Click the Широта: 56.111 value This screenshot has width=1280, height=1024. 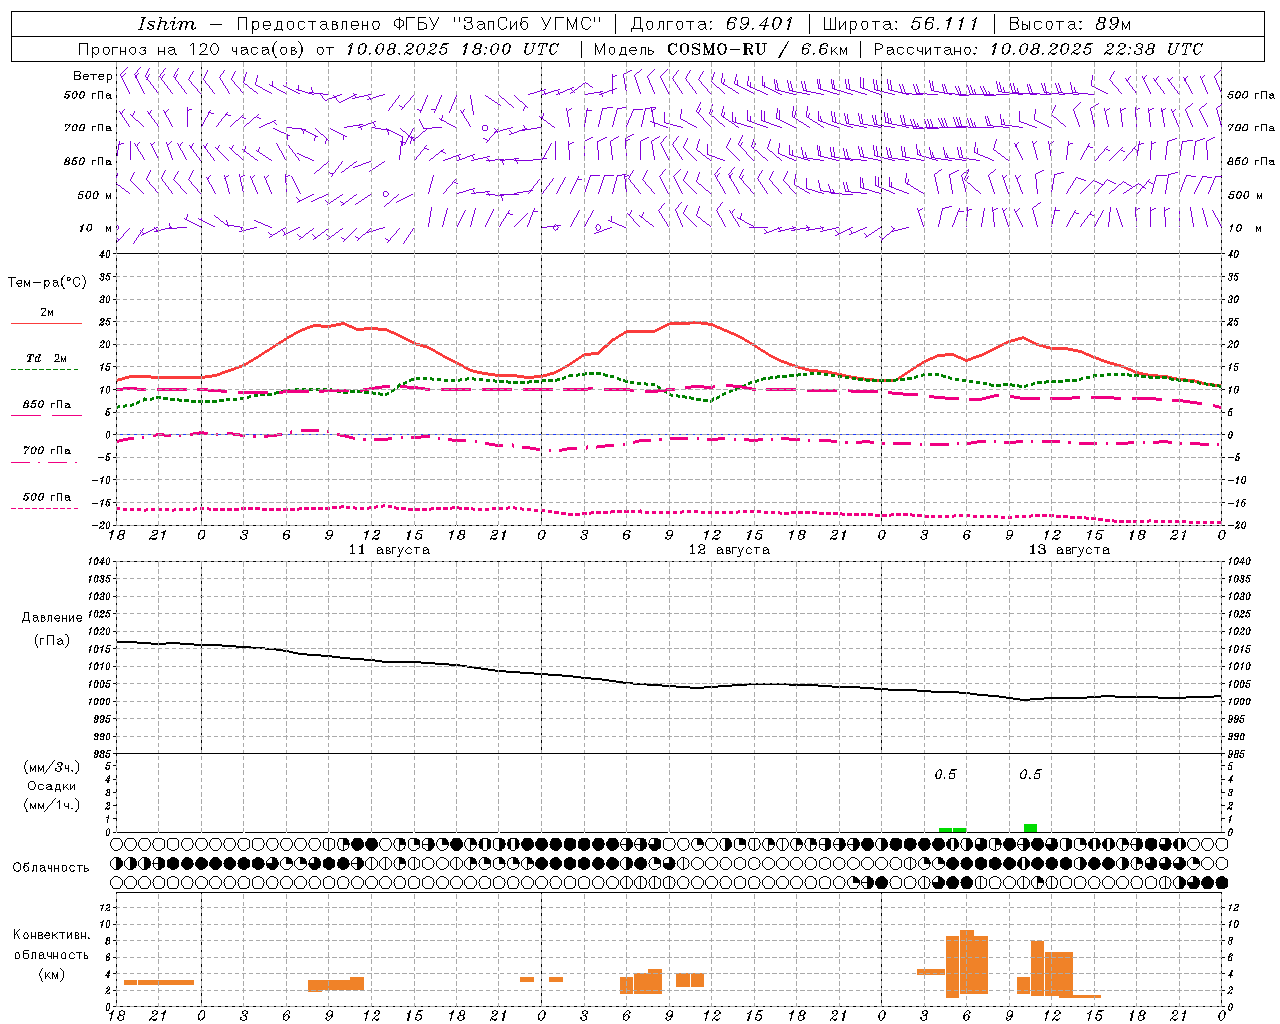tap(900, 24)
